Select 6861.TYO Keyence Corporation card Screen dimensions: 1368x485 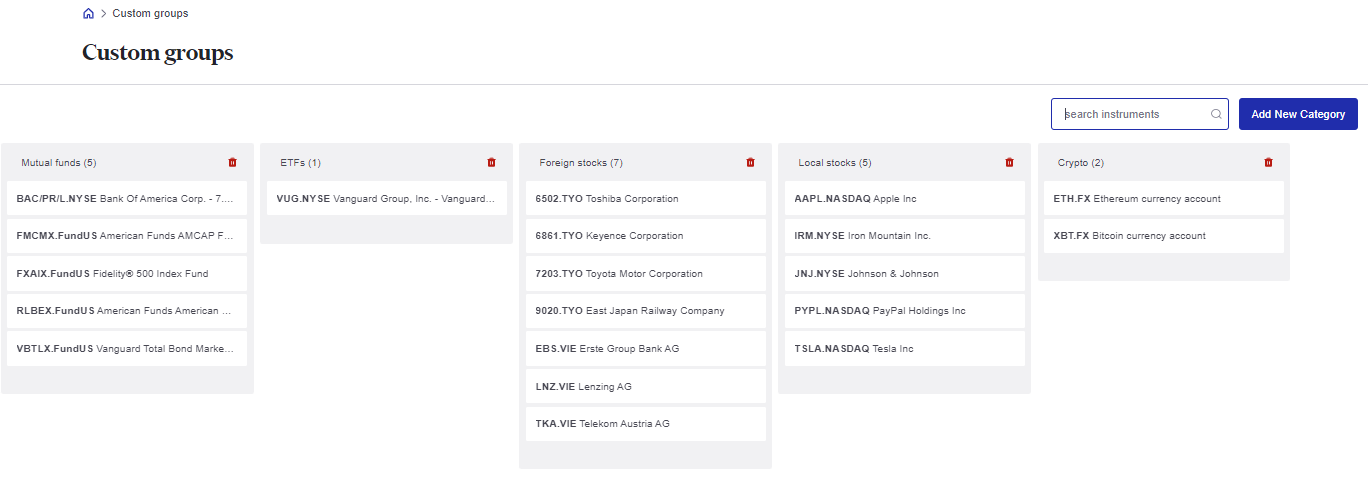pyautogui.click(x=646, y=236)
